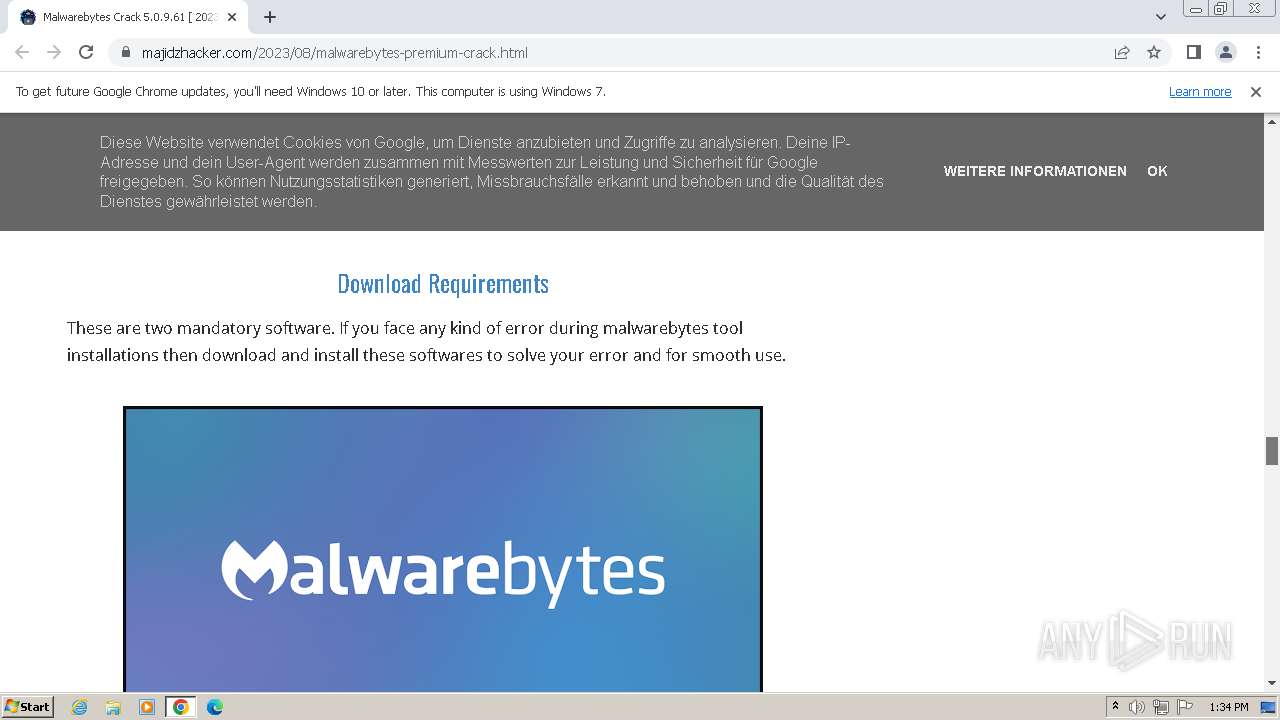Open Chrome three-dot menu
The height and width of the screenshot is (720, 1280).
(x=1258, y=52)
